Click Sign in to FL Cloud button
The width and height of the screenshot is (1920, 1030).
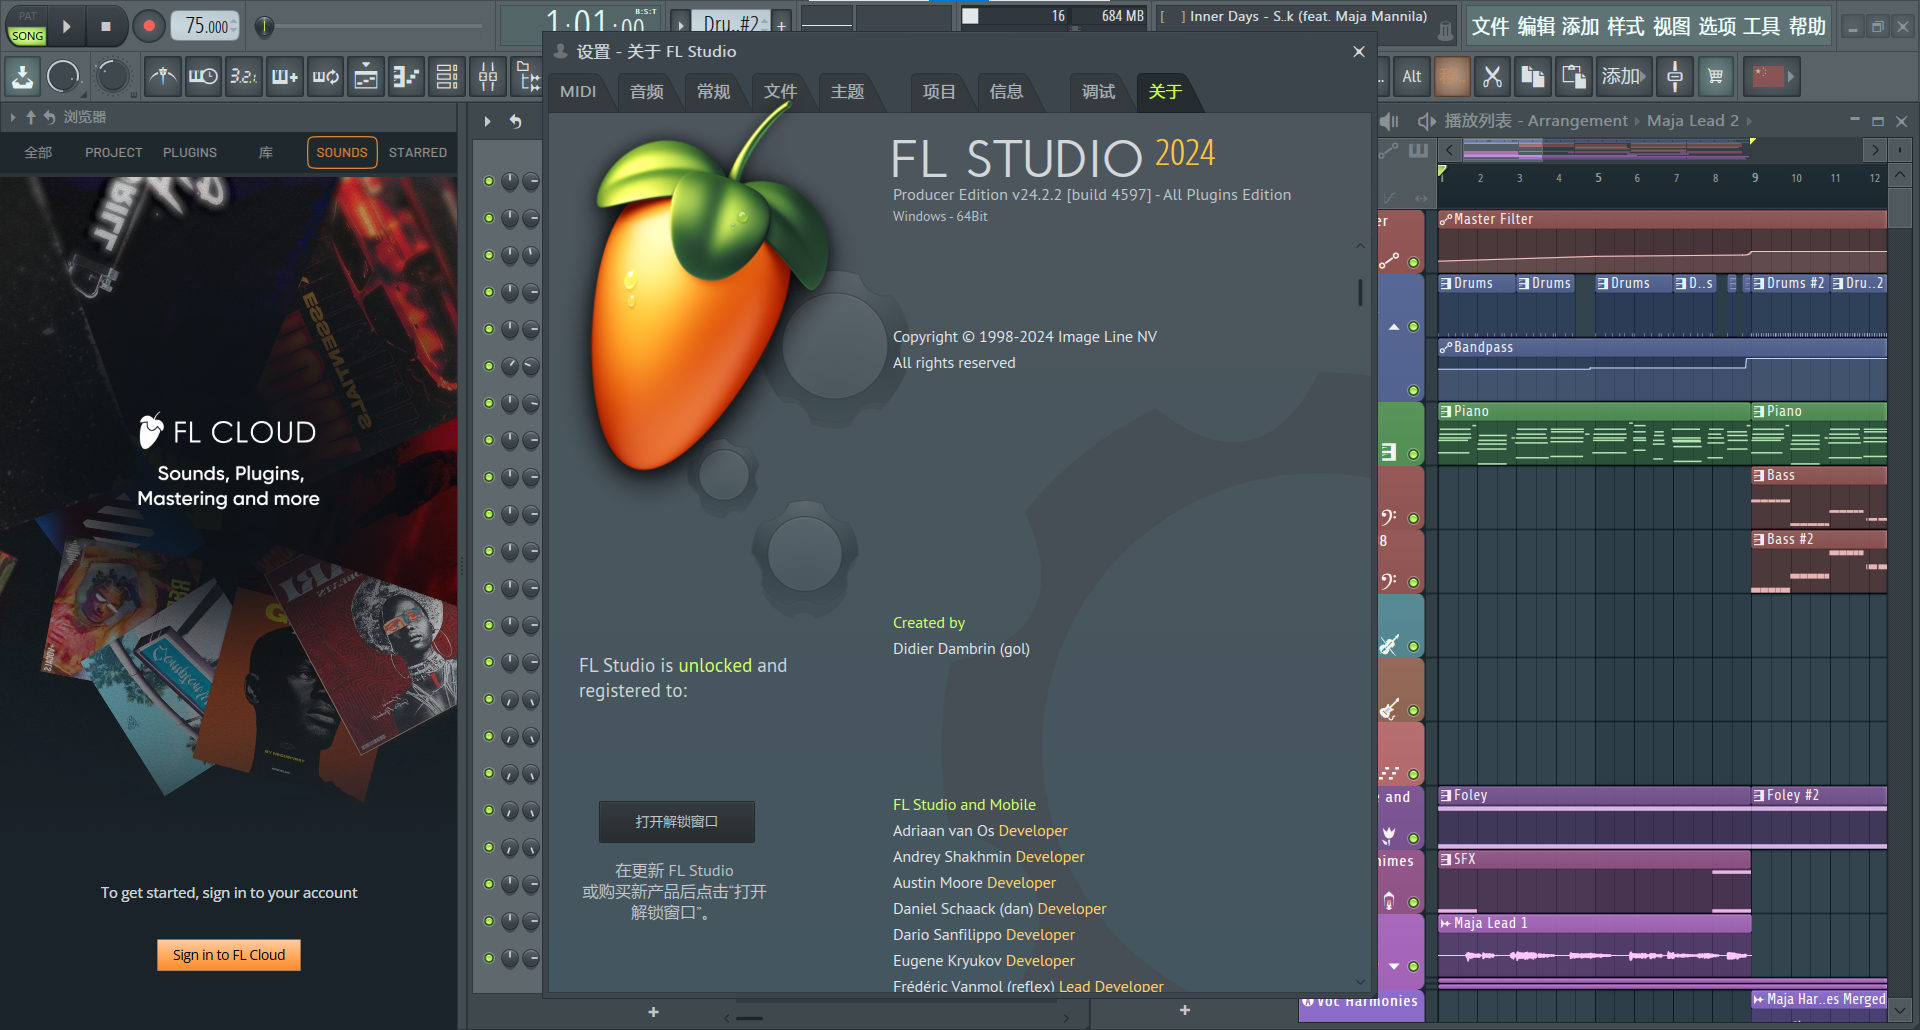[229, 955]
